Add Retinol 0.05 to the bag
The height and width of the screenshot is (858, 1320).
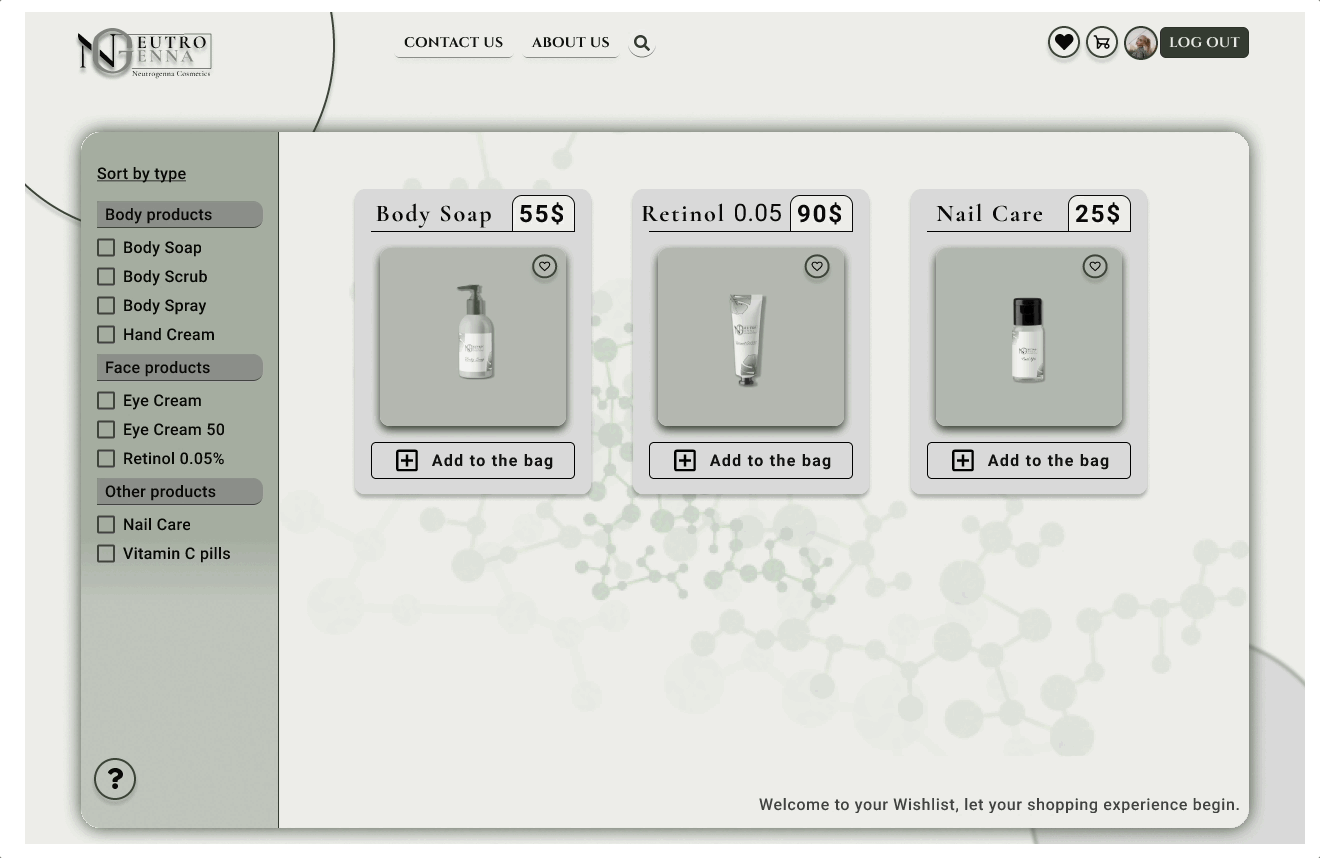point(751,460)
